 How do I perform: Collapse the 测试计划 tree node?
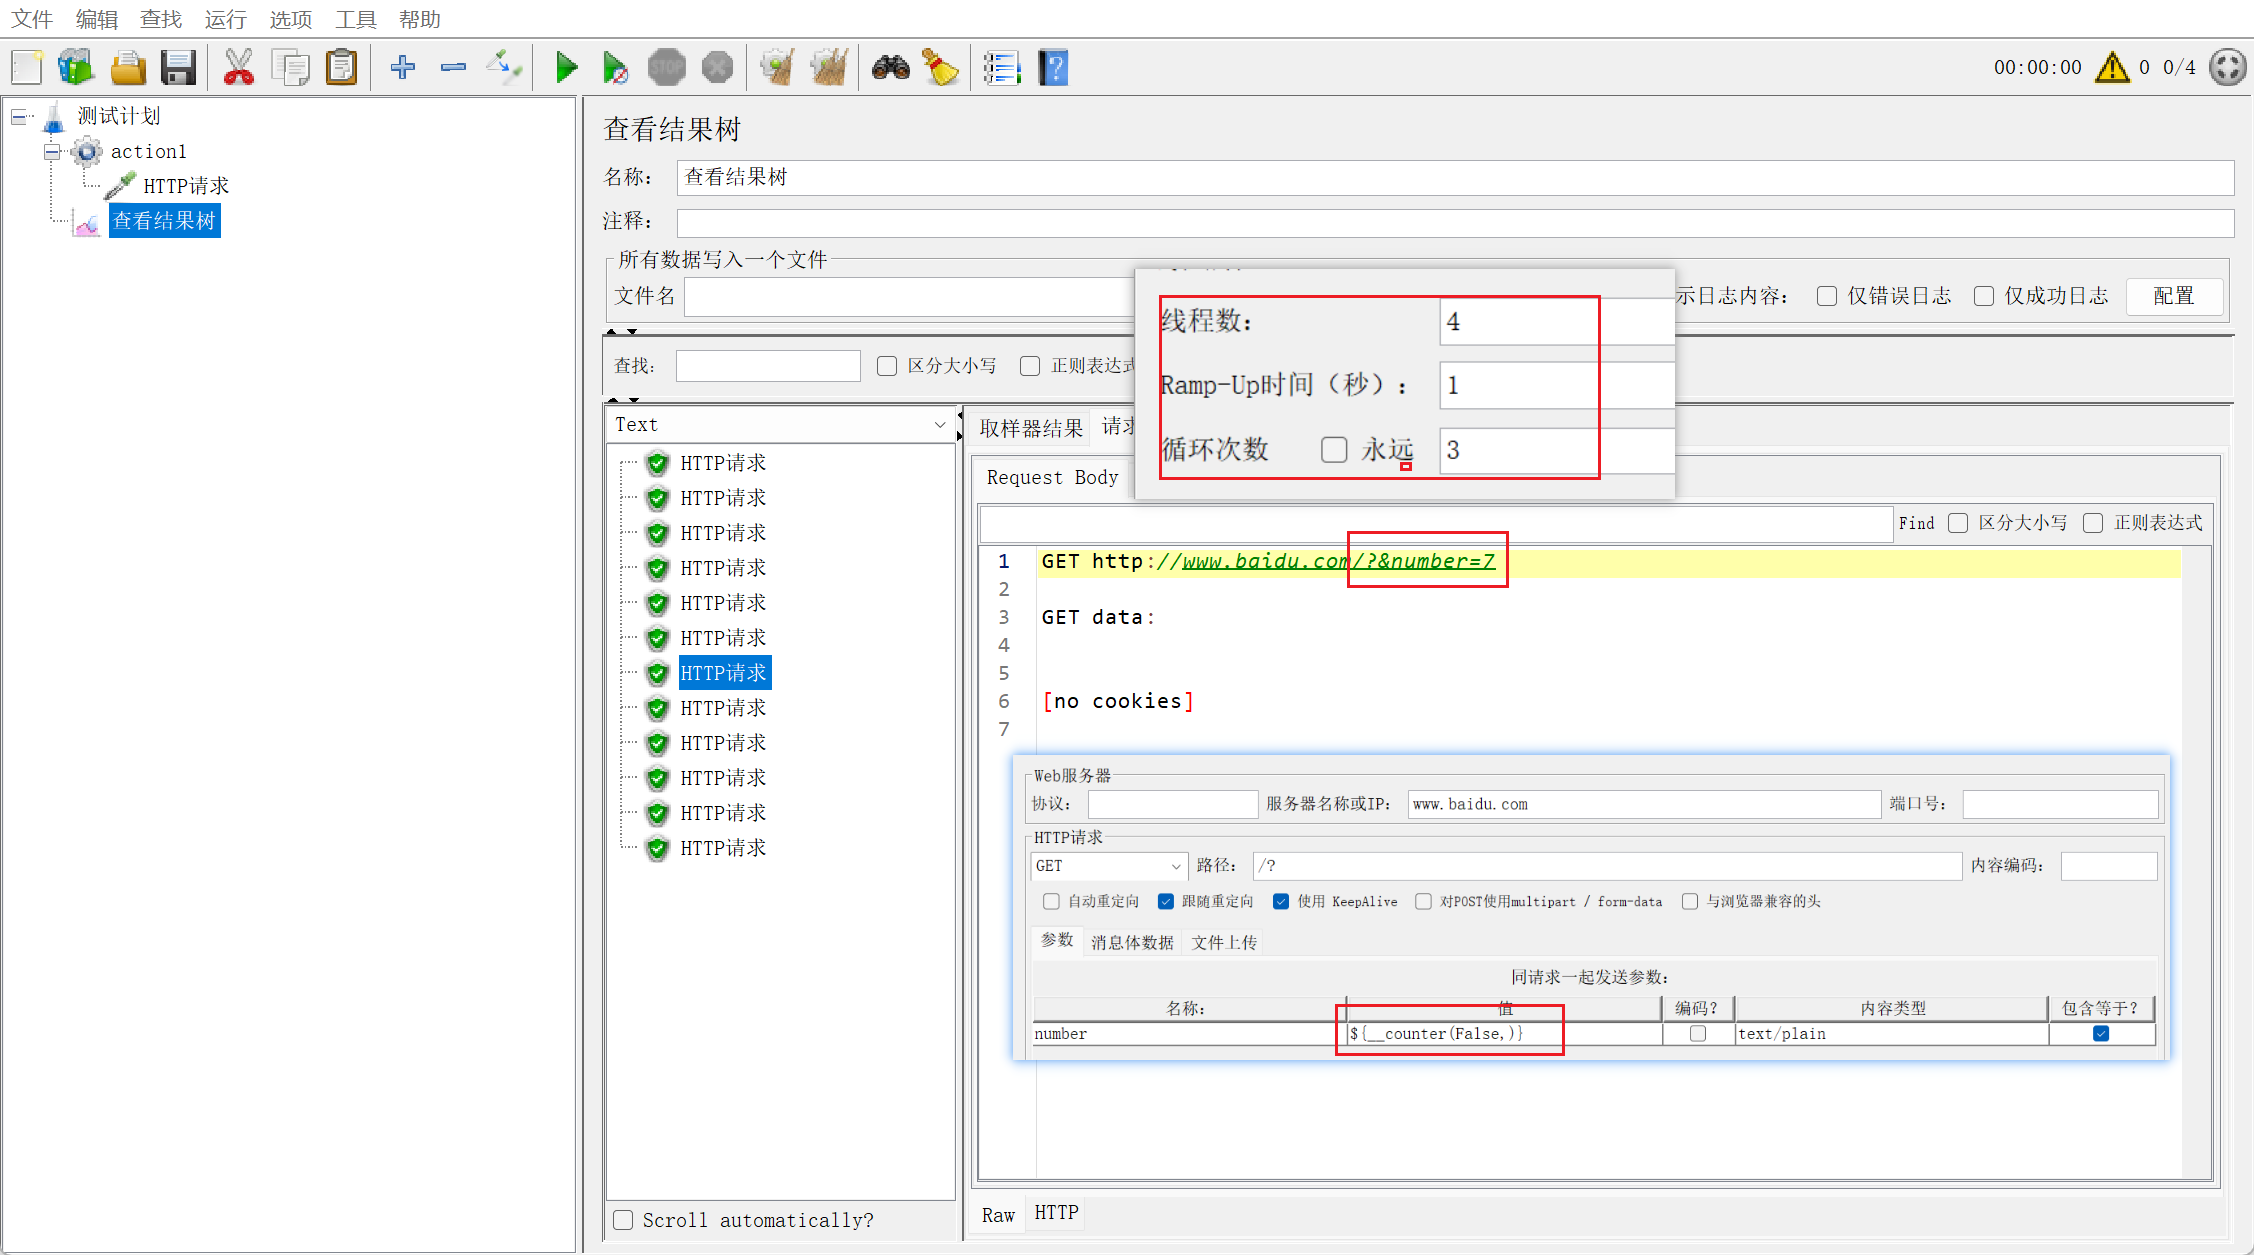click(19, 117)
